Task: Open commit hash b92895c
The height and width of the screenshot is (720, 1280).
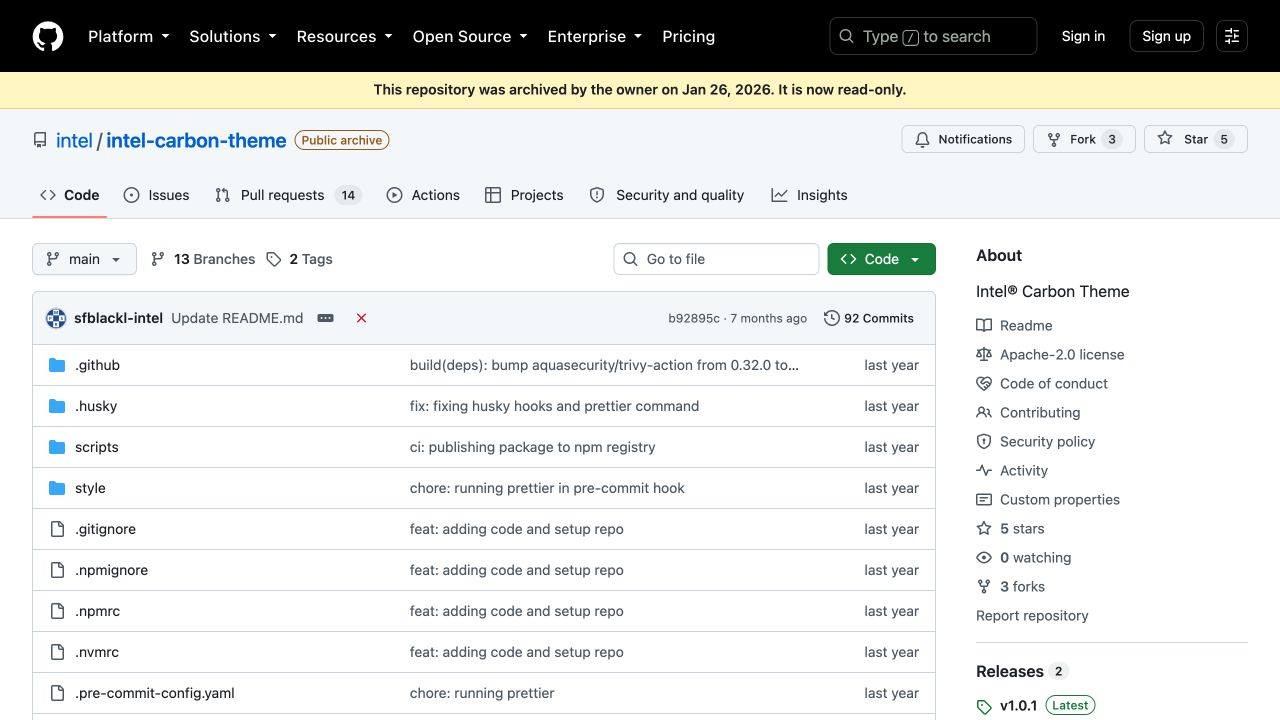Action: pos(694,318)
